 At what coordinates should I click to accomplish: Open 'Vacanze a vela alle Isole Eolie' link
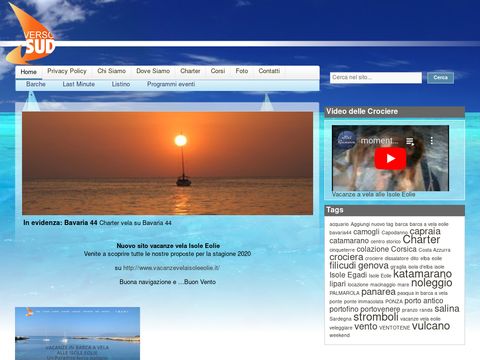point(374,194)
